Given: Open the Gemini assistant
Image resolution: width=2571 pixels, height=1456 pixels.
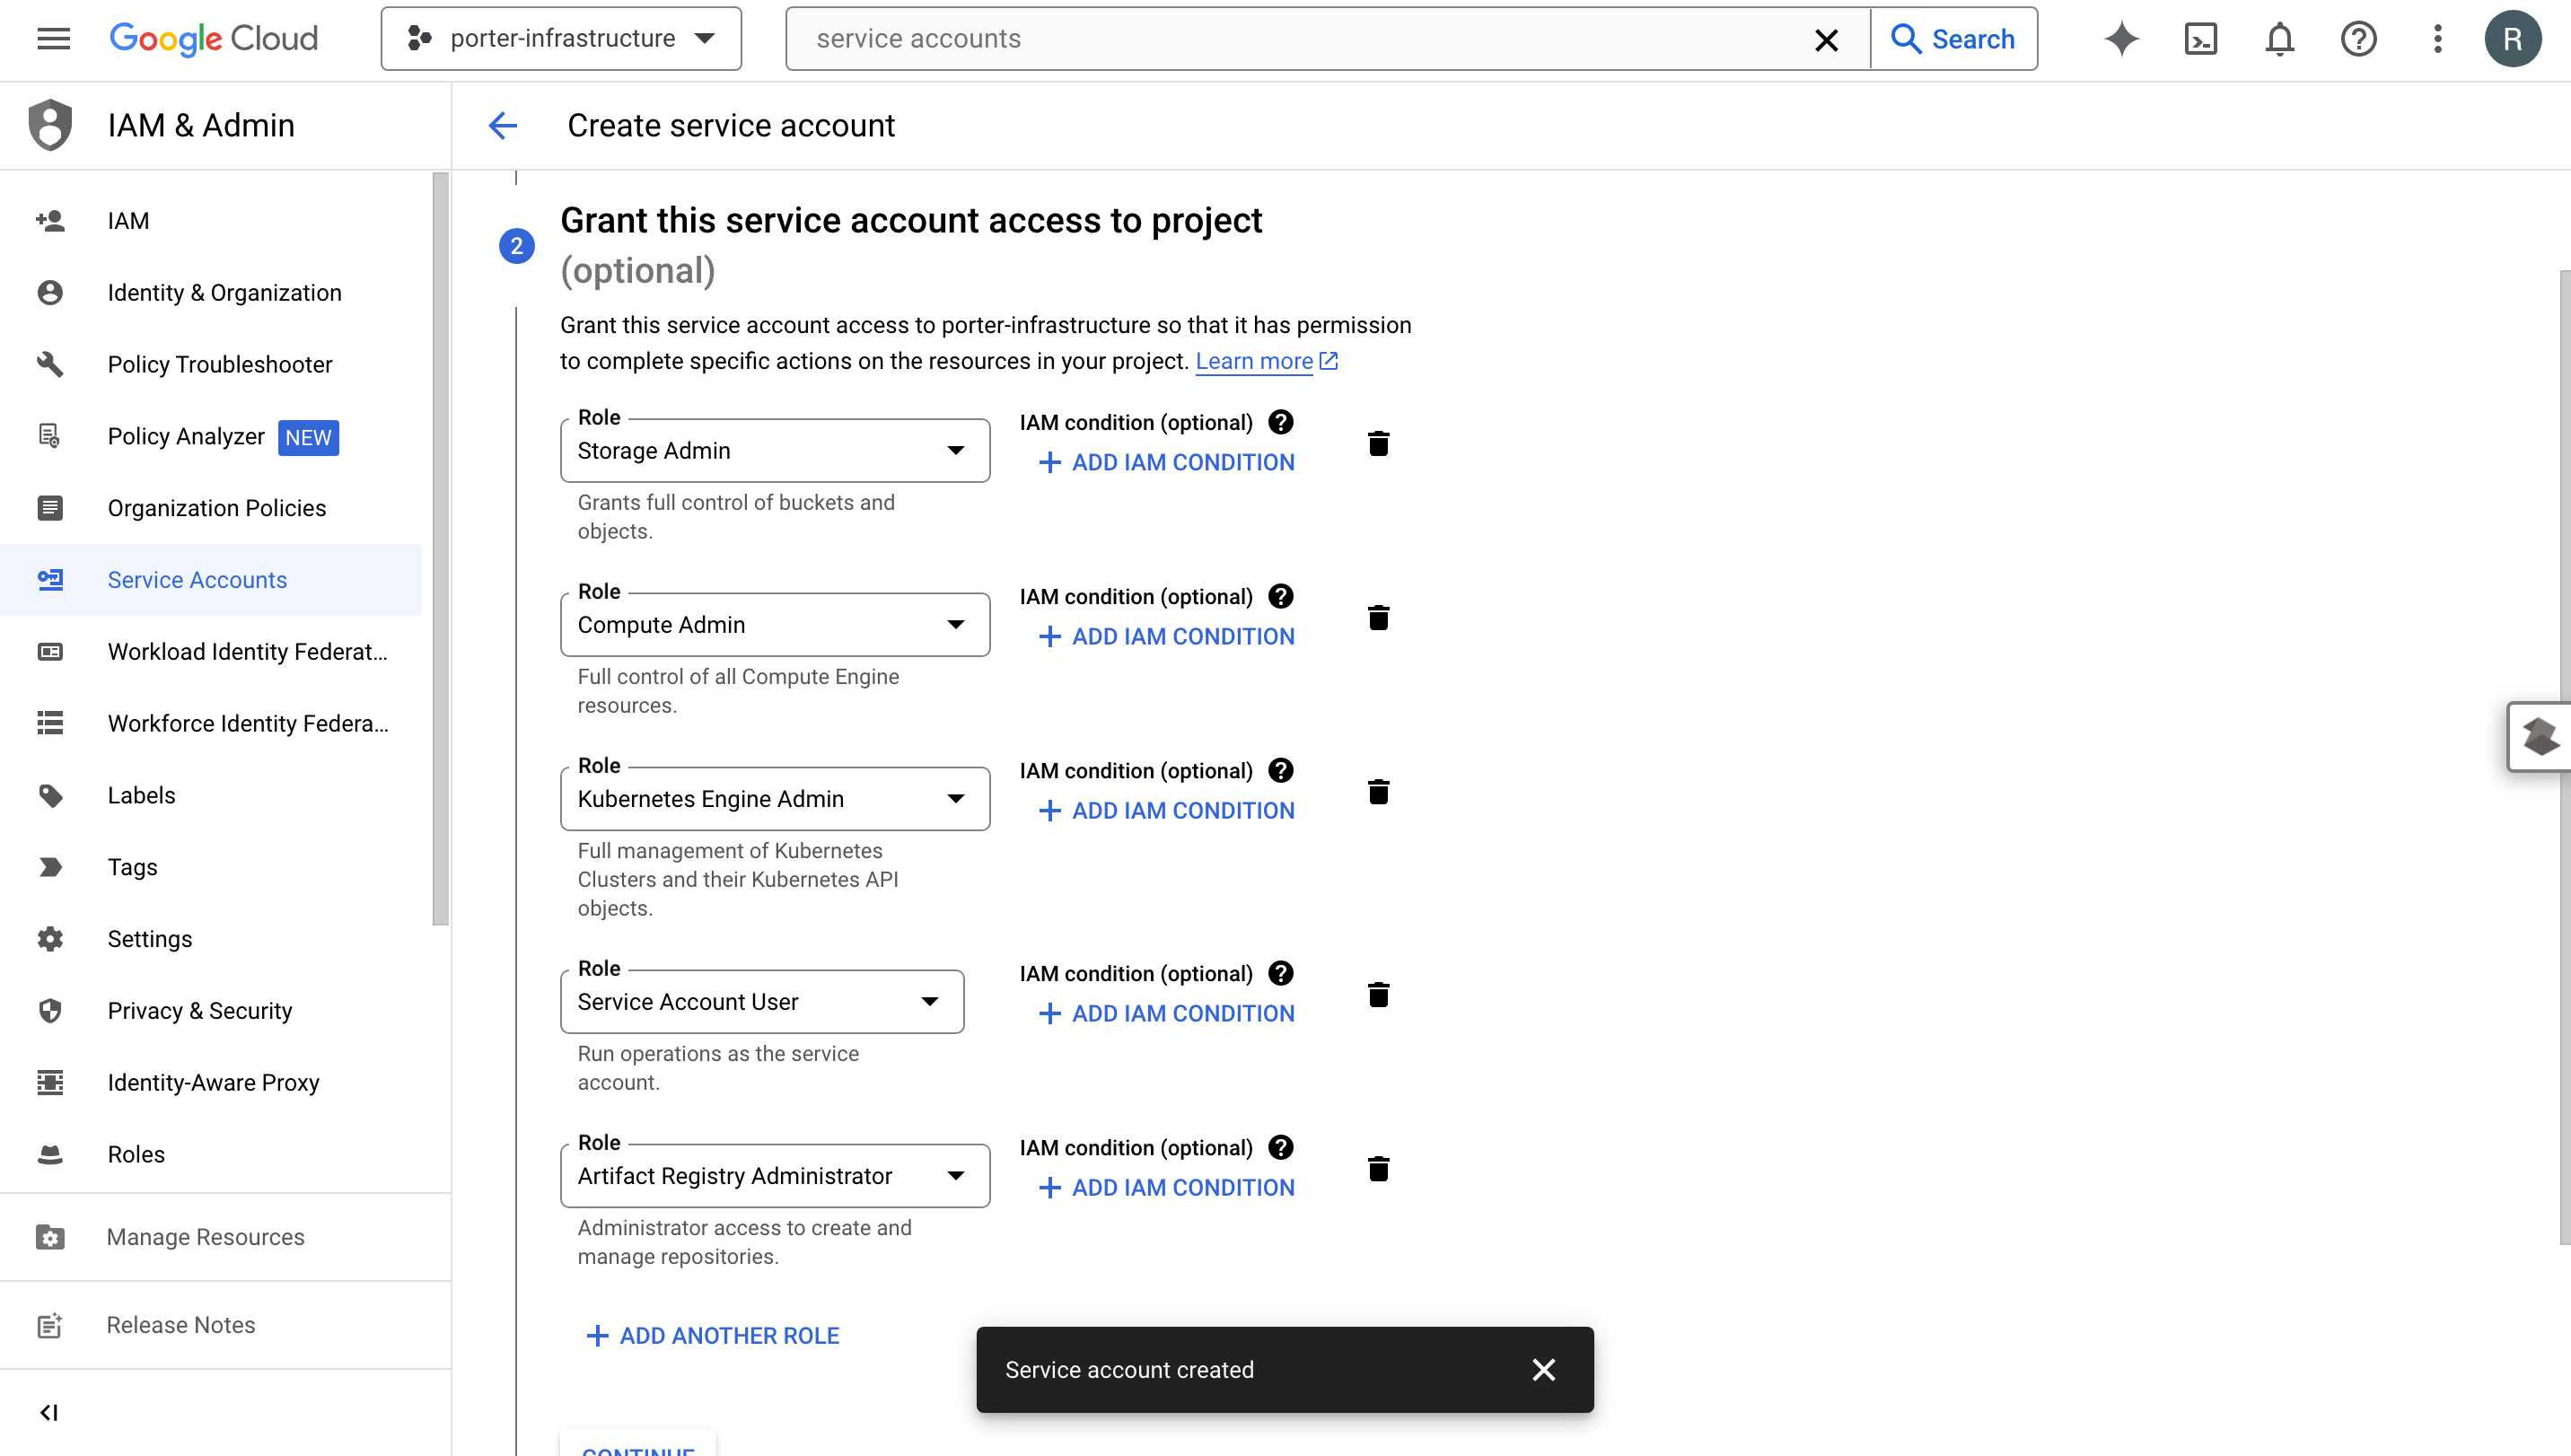Looking at the screenshot, I should click(2121, 38).
